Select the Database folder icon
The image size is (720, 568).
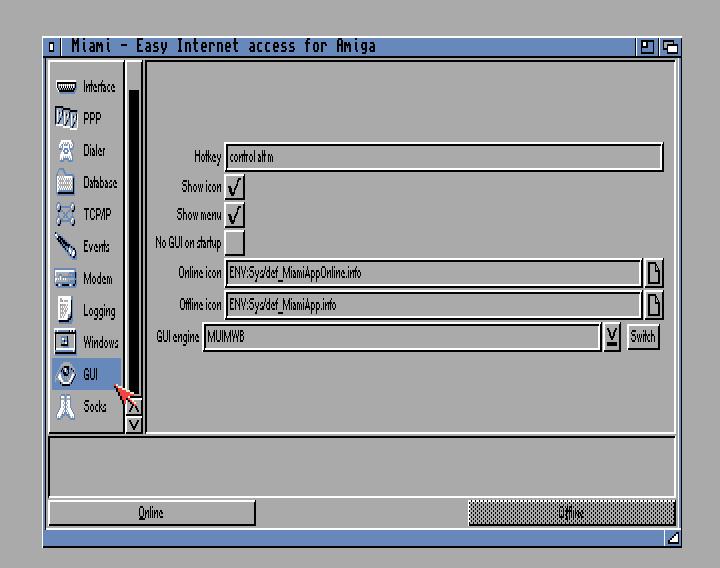(66, 183)
